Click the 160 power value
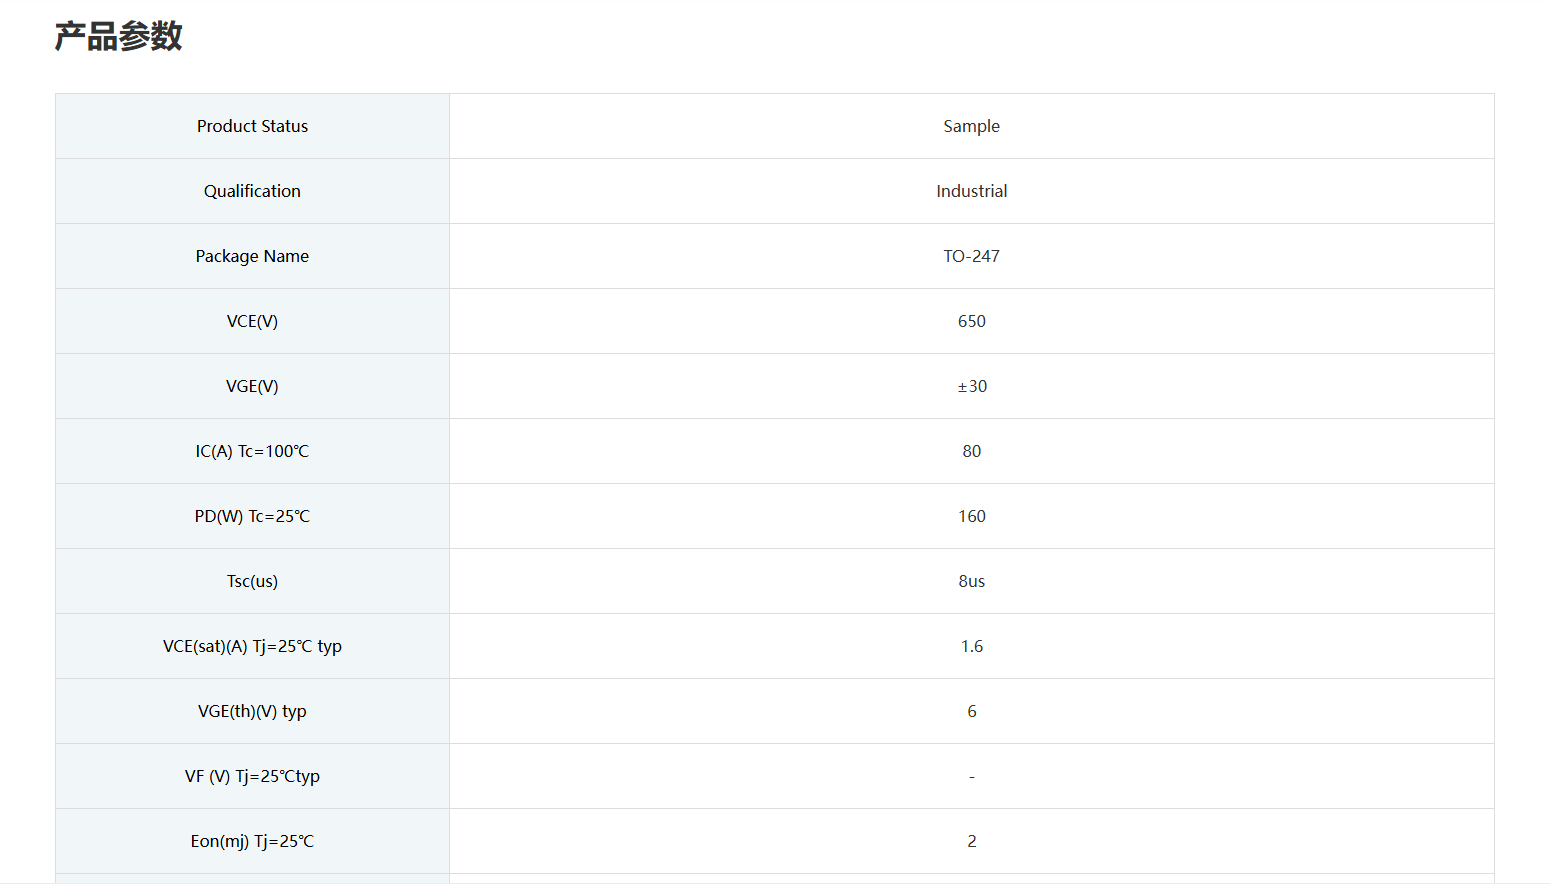Viewport: 1550px width, 884px height. coord(971,516)
